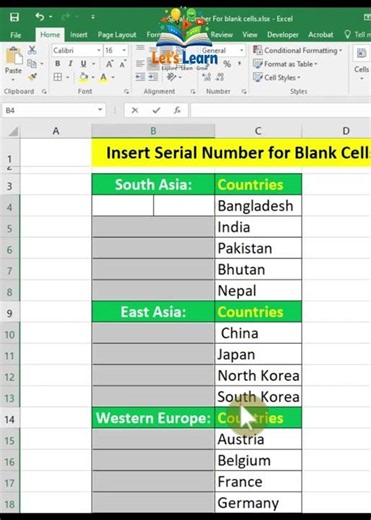
Task: Open the Font Color dropdown arrow
Action: click(x=113, y=77)
